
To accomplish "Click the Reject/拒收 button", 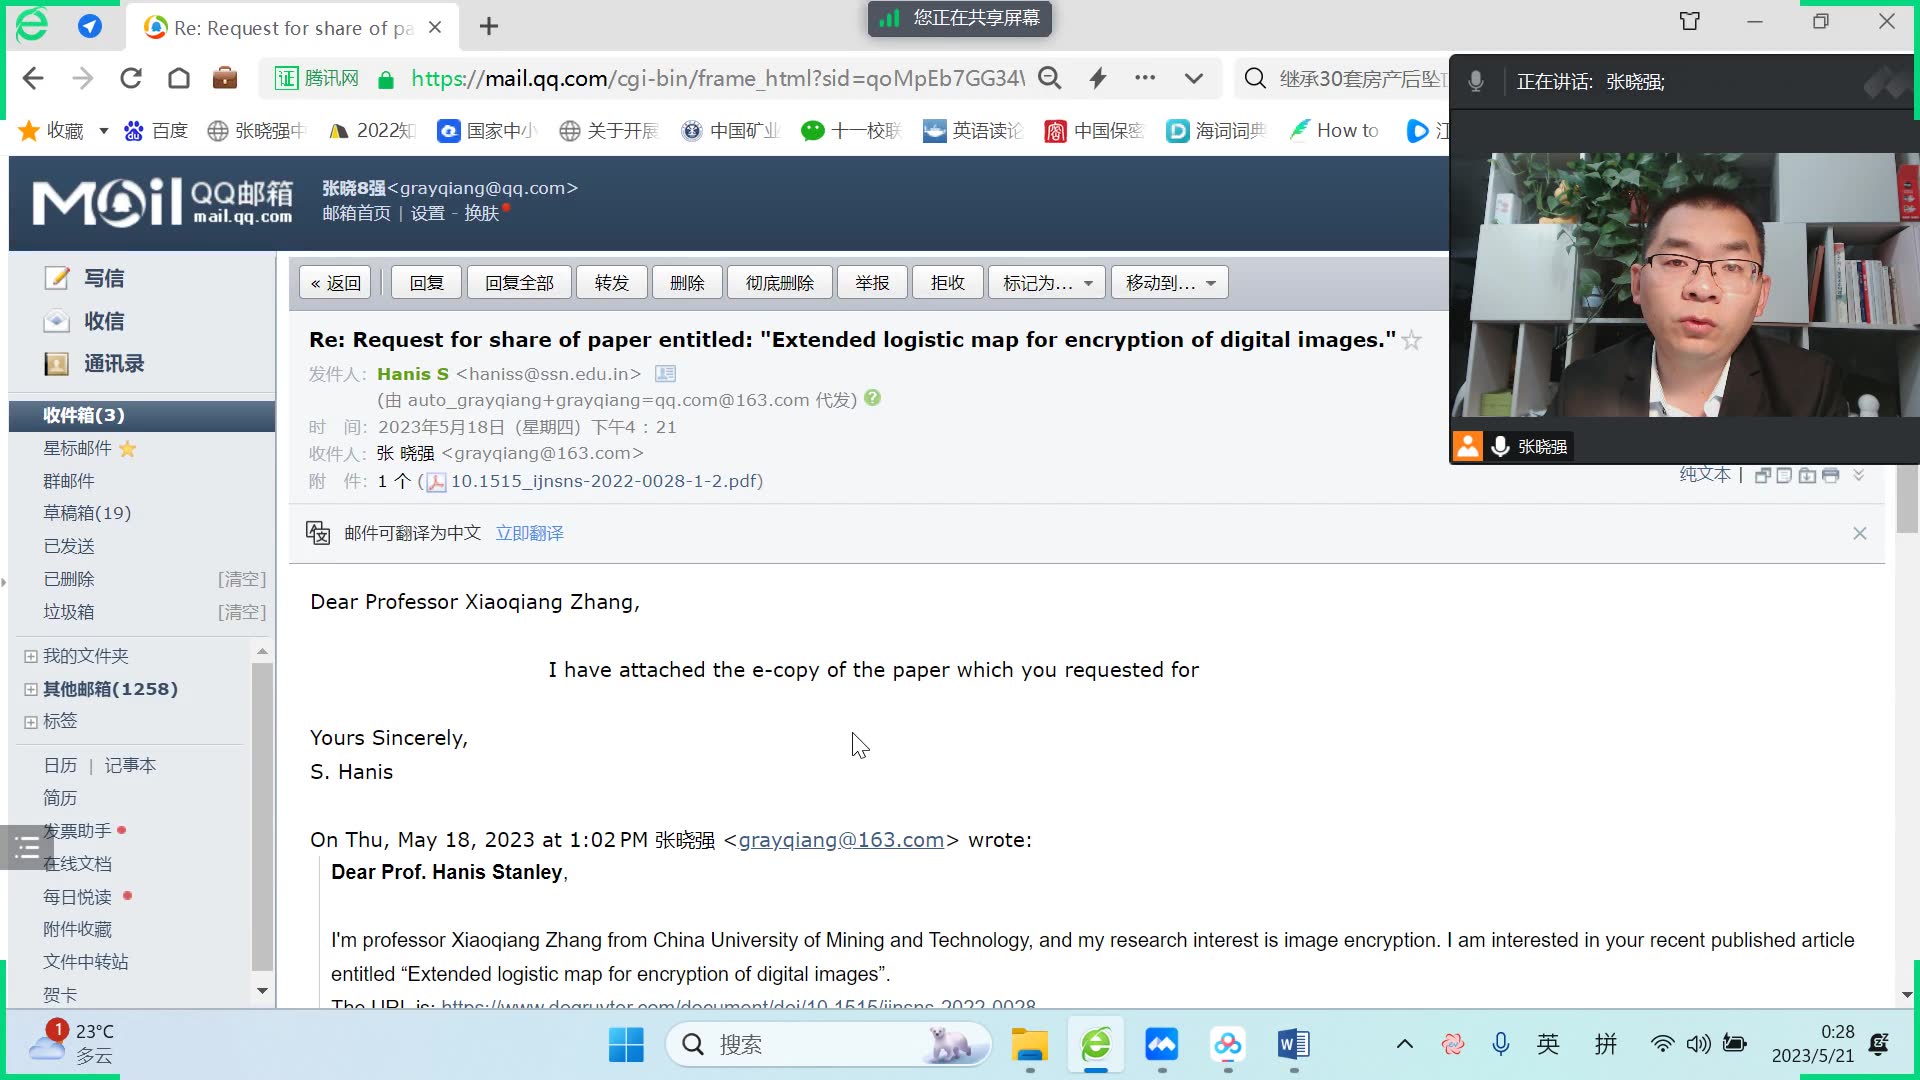I will click(x=947, y=282).
